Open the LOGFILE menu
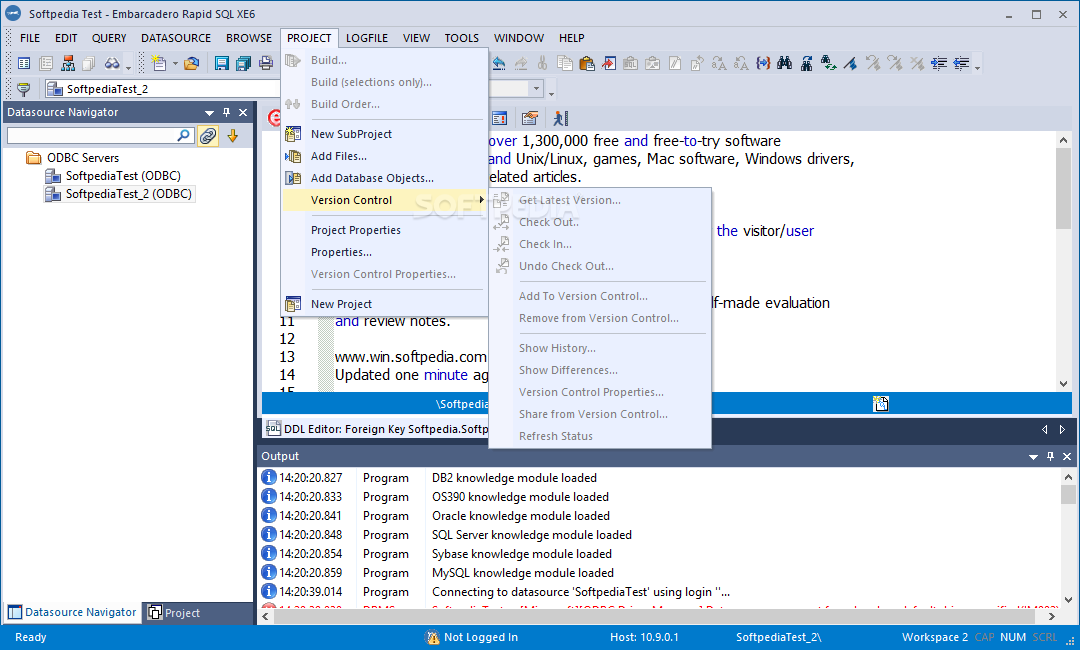This screenshot has height=650, width=1080. point(367,39)
